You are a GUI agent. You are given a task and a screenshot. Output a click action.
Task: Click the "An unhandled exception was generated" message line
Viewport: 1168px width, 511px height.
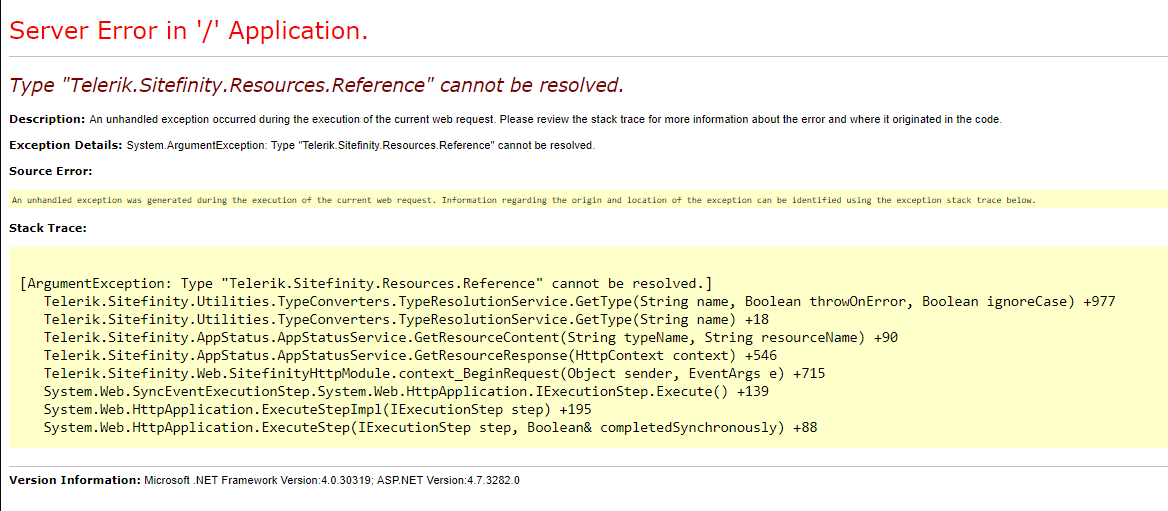tap(524, 200)
